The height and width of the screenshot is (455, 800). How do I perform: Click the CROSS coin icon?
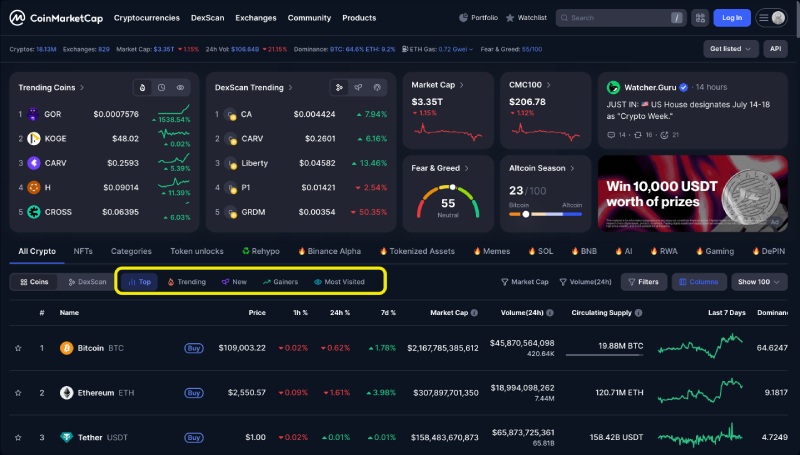click(33, 212)
